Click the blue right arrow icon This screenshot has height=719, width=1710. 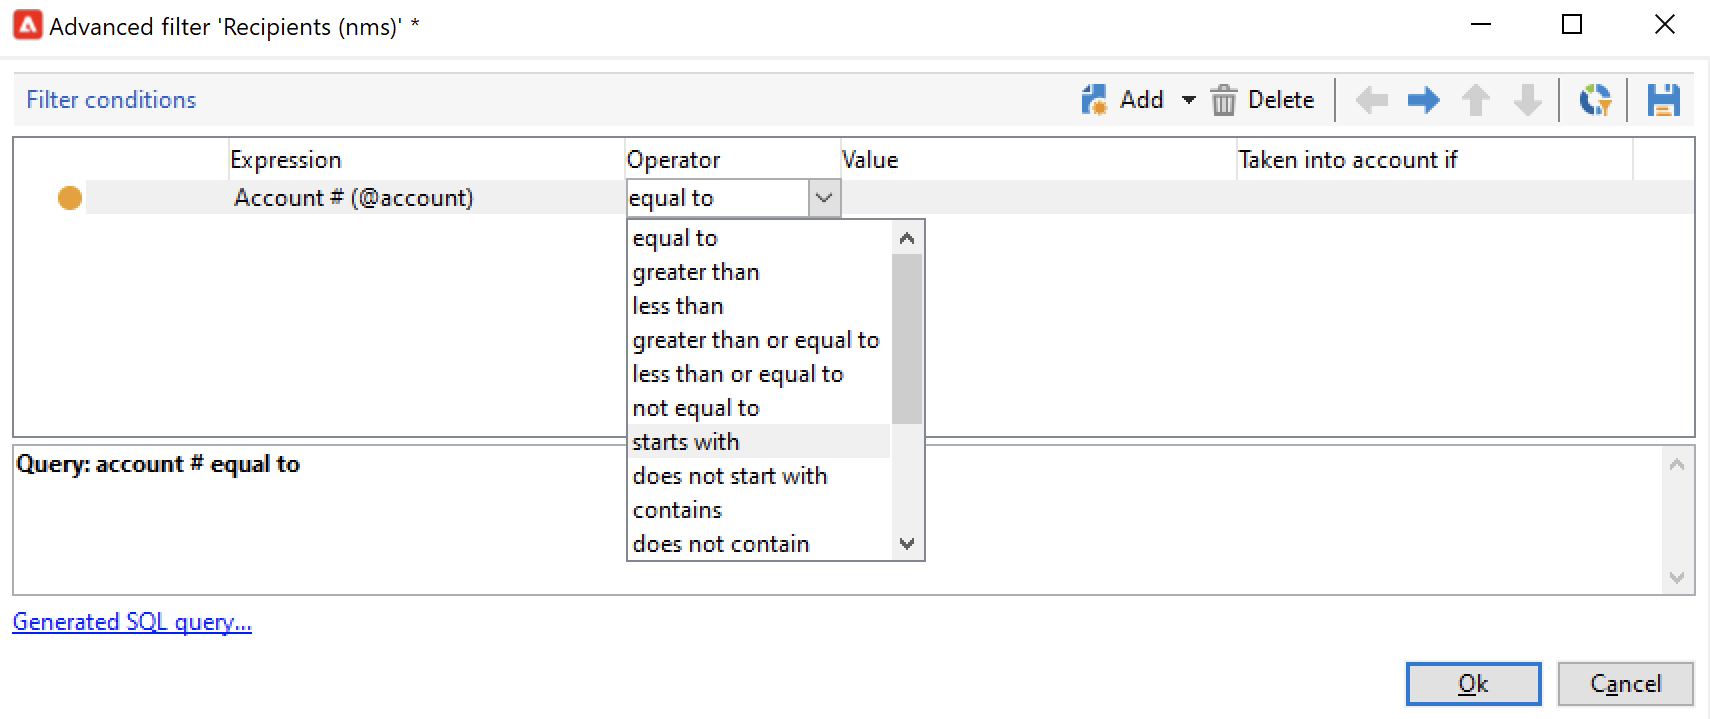tap(1423, 100)
